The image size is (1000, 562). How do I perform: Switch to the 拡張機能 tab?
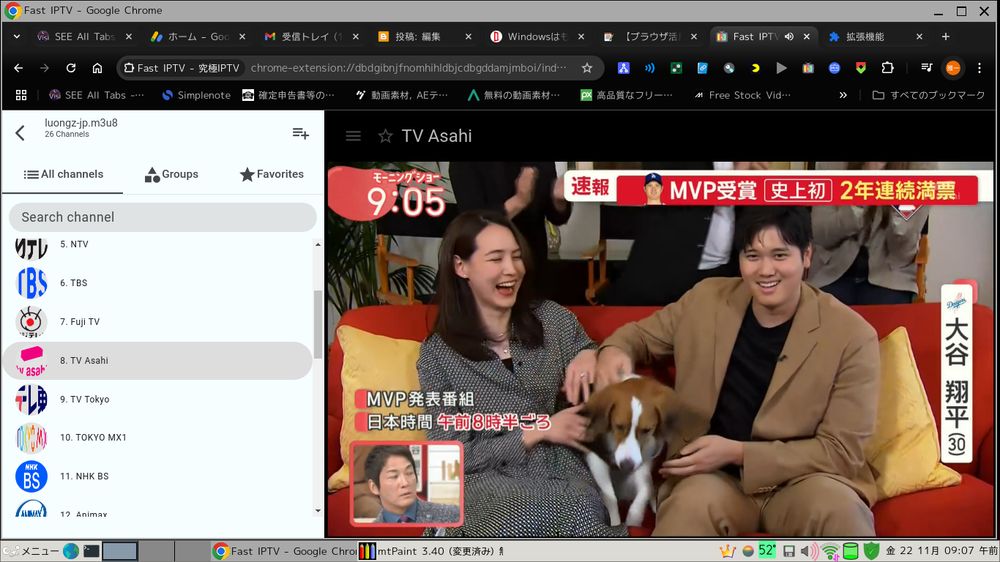[876, 36]
